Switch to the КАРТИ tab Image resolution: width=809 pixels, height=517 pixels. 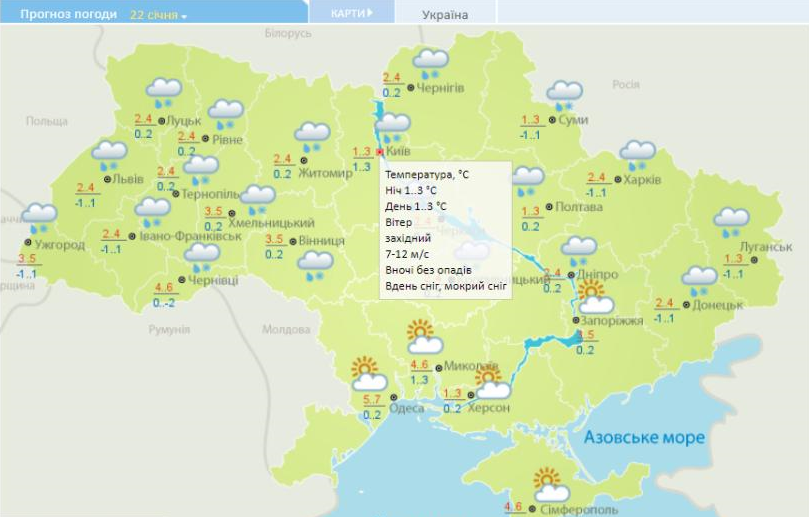[351, 13]
